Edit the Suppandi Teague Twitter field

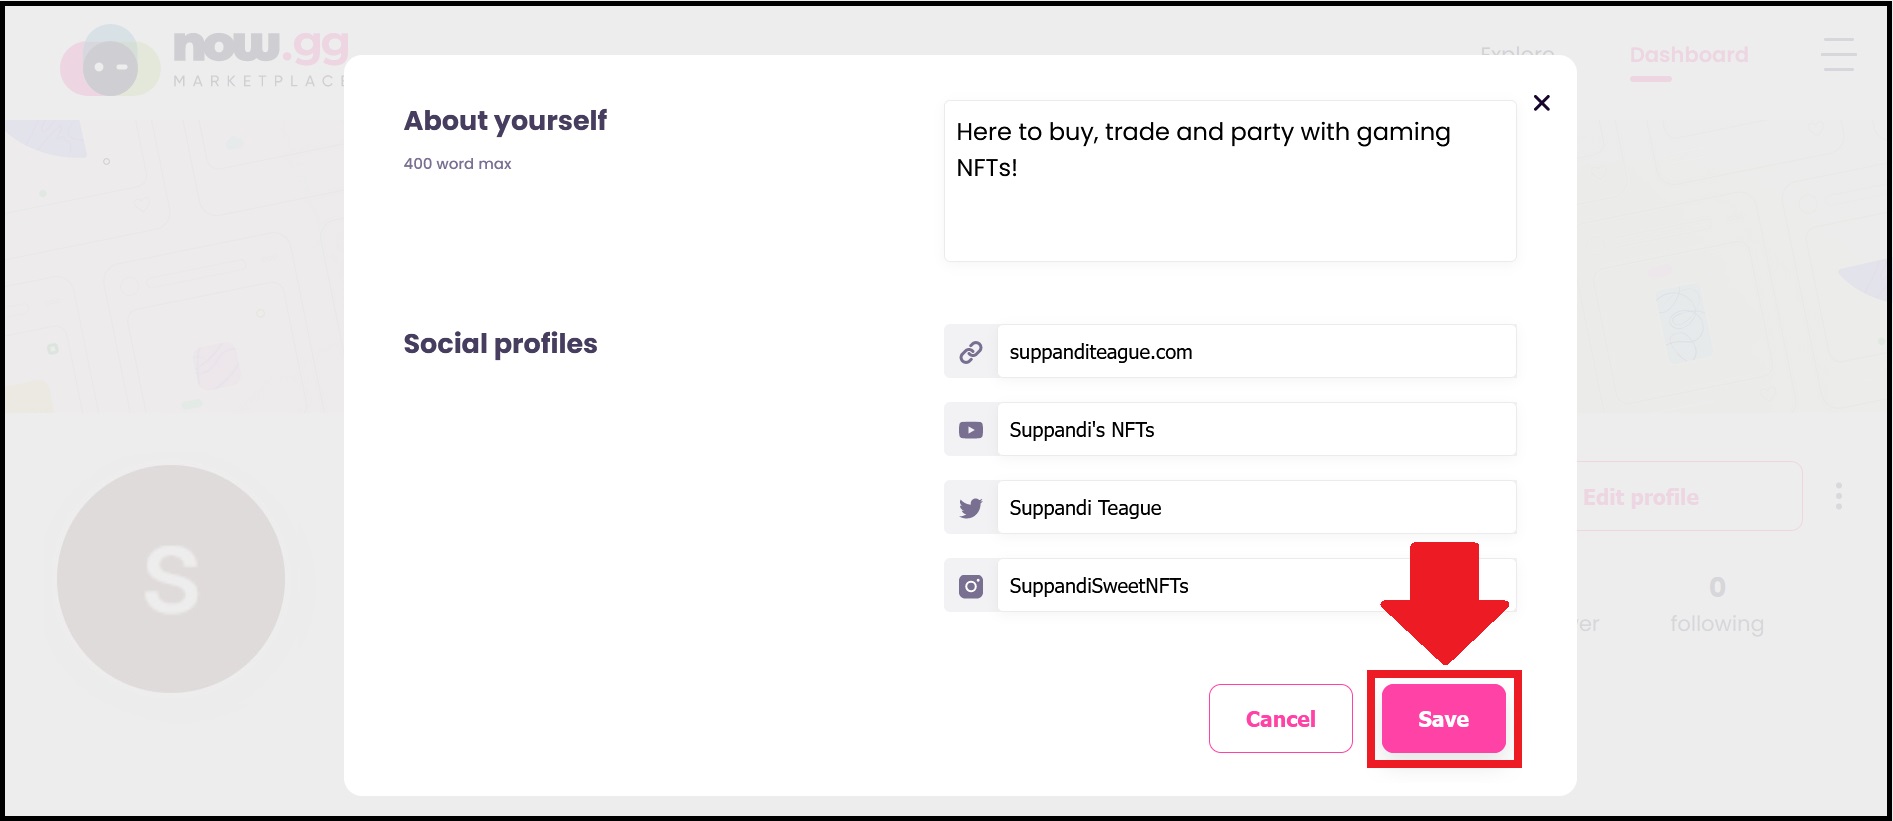click(x=1256, y=508)
